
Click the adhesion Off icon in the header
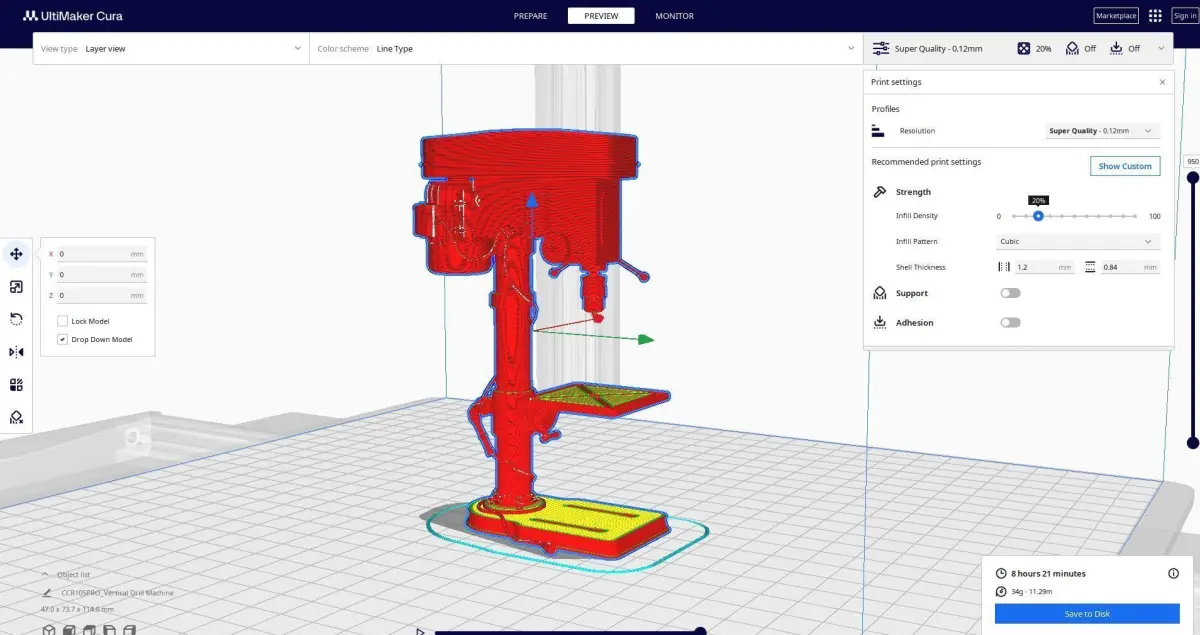1116,48
